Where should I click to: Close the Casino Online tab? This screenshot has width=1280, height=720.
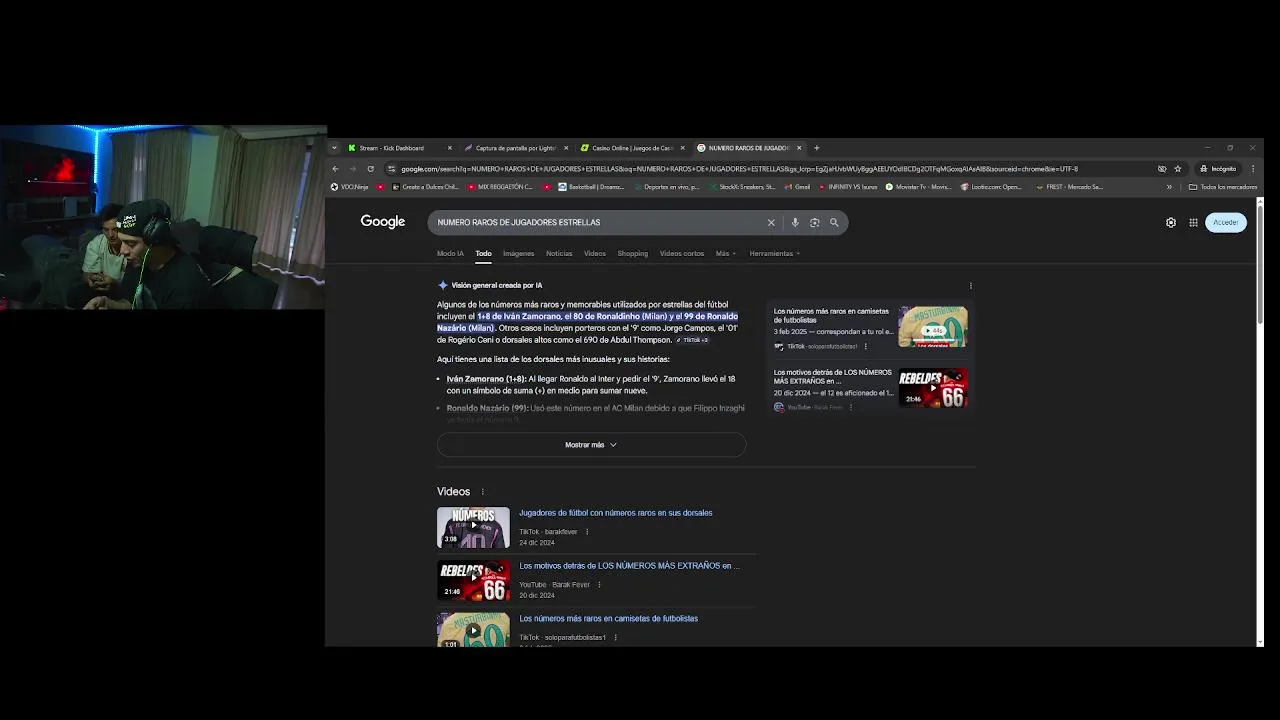tap(682, 148)
